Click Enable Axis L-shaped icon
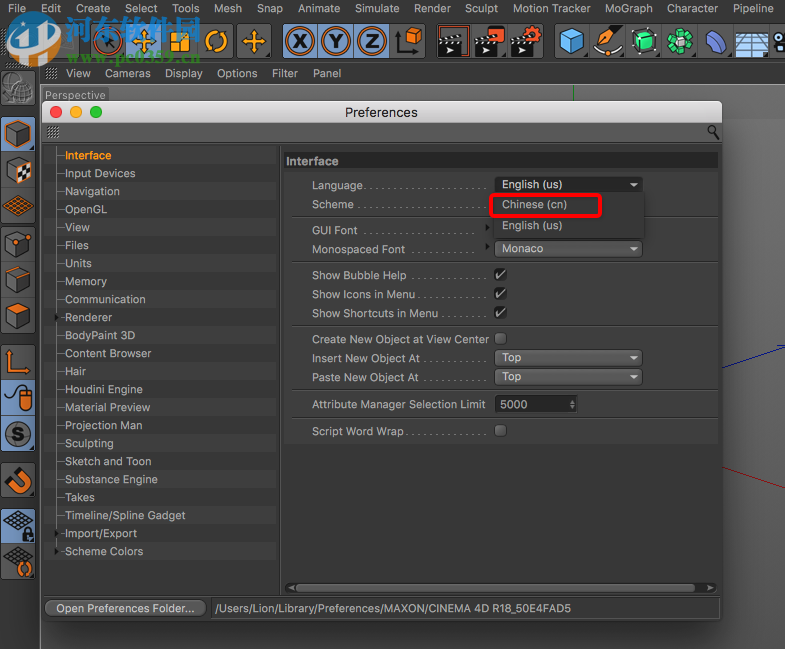Viewport: 785px width, 649px height. pyautogui.click(x=18, y=362)
